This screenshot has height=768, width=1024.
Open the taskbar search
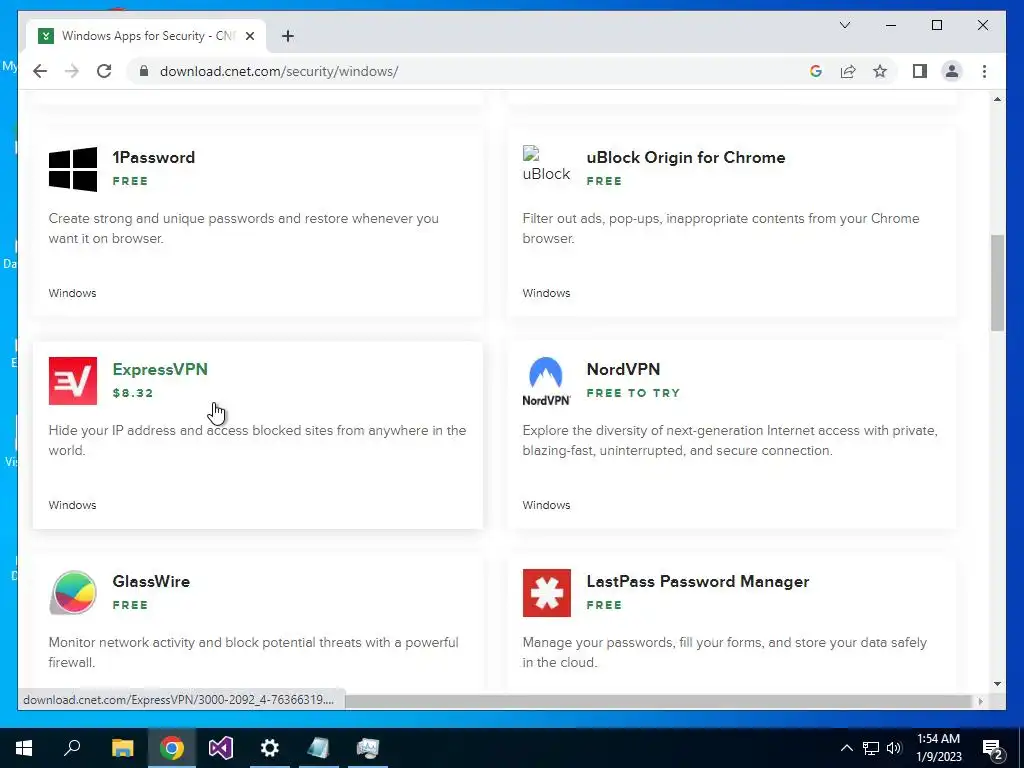(x=72, y=748)
